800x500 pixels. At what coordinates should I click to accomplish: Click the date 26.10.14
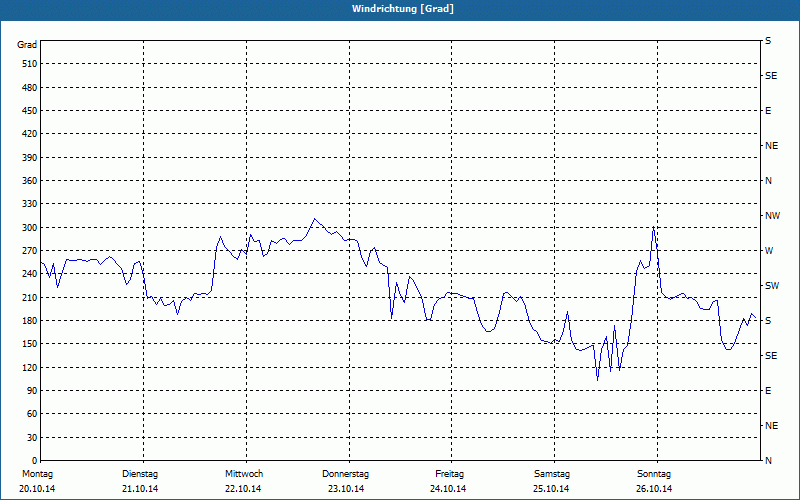pyautogui.click(x=654, y=489)
